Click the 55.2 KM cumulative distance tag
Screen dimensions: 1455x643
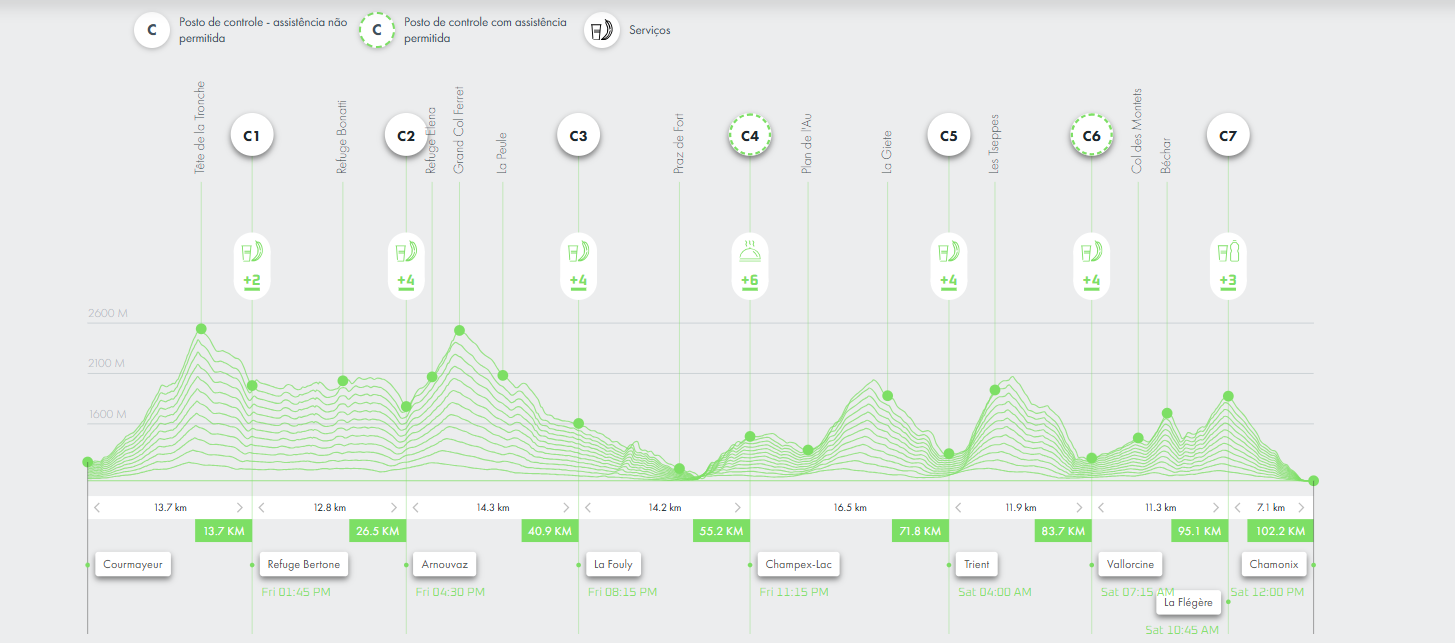[x=721, y=530]
